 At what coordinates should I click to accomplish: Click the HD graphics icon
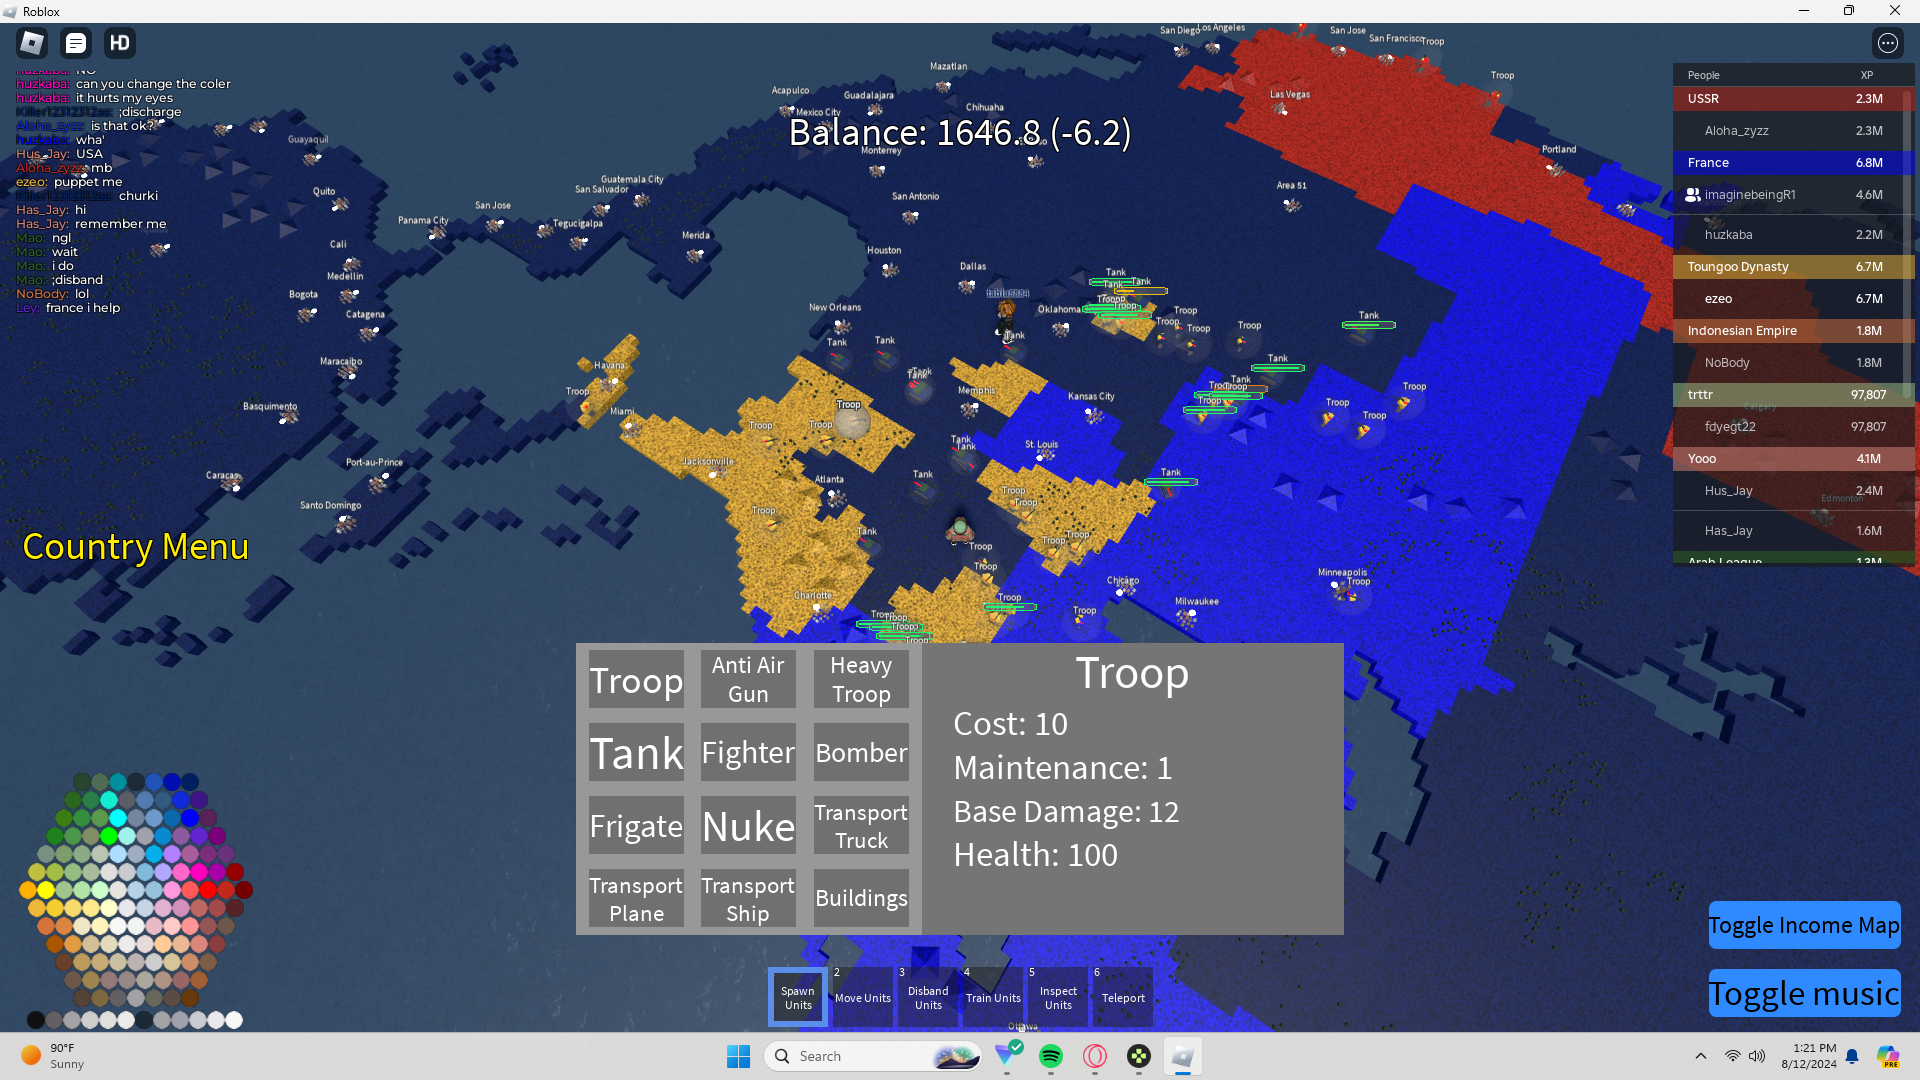pos(120,43)
